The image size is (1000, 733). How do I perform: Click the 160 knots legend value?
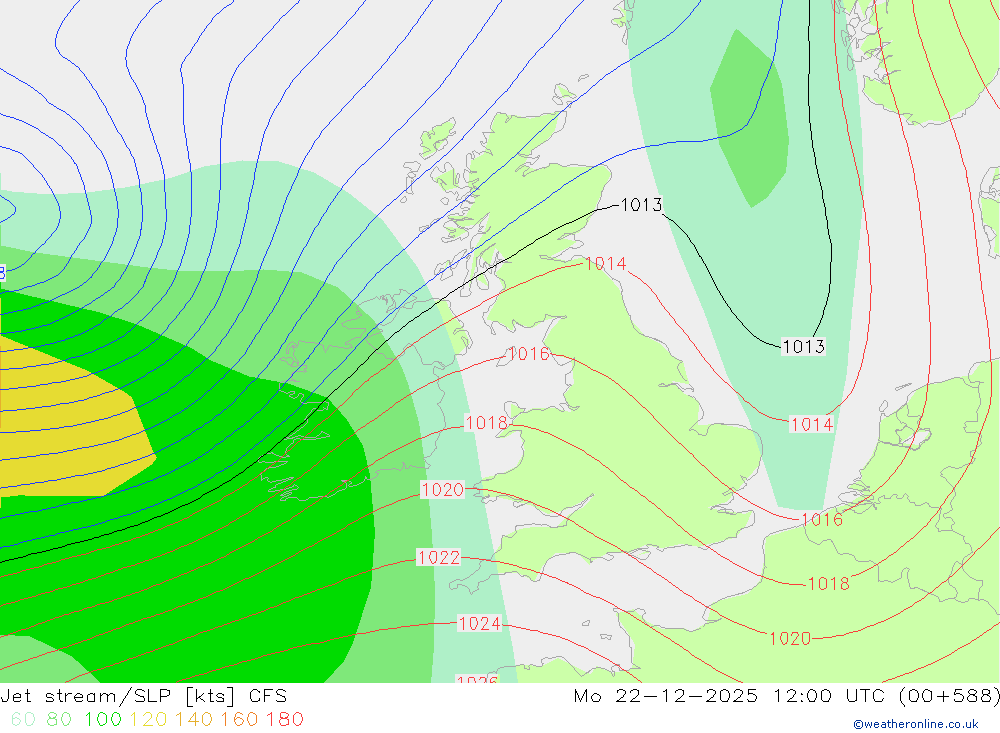pos(239,720)
